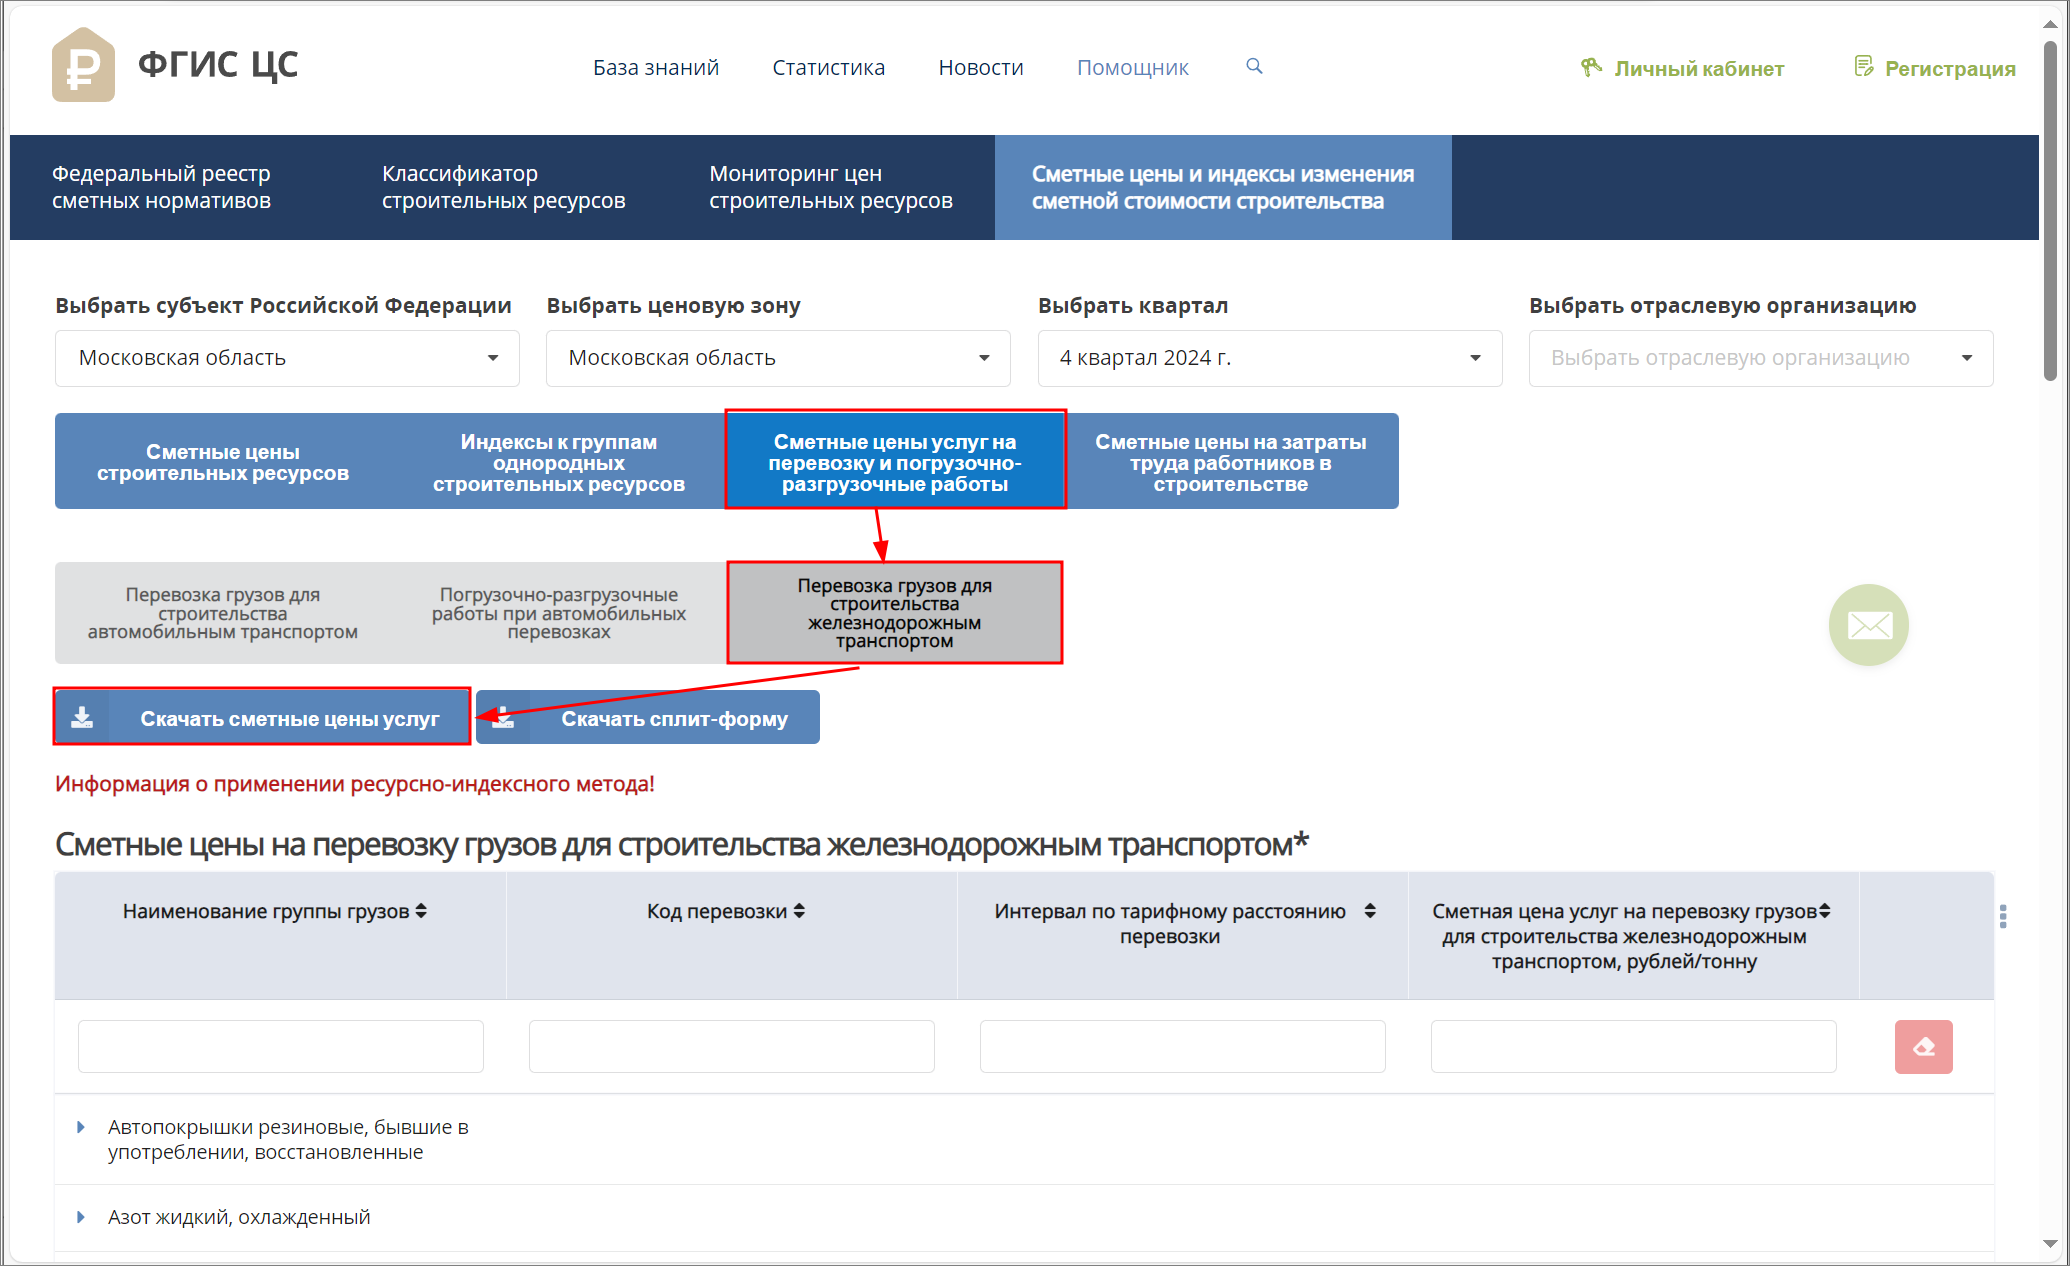Click the envelope feedback icon
2070x1266 pixels.
(1868, 625)
